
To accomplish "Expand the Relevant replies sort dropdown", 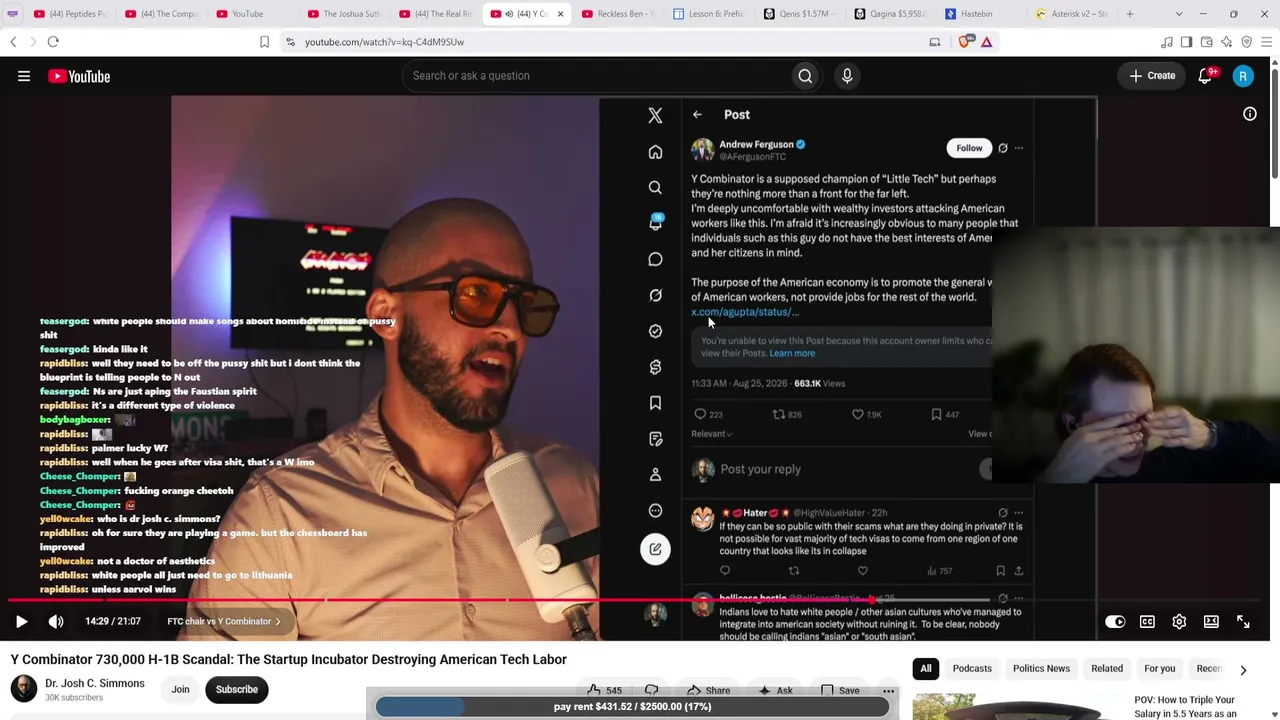I will click(711, 434).
